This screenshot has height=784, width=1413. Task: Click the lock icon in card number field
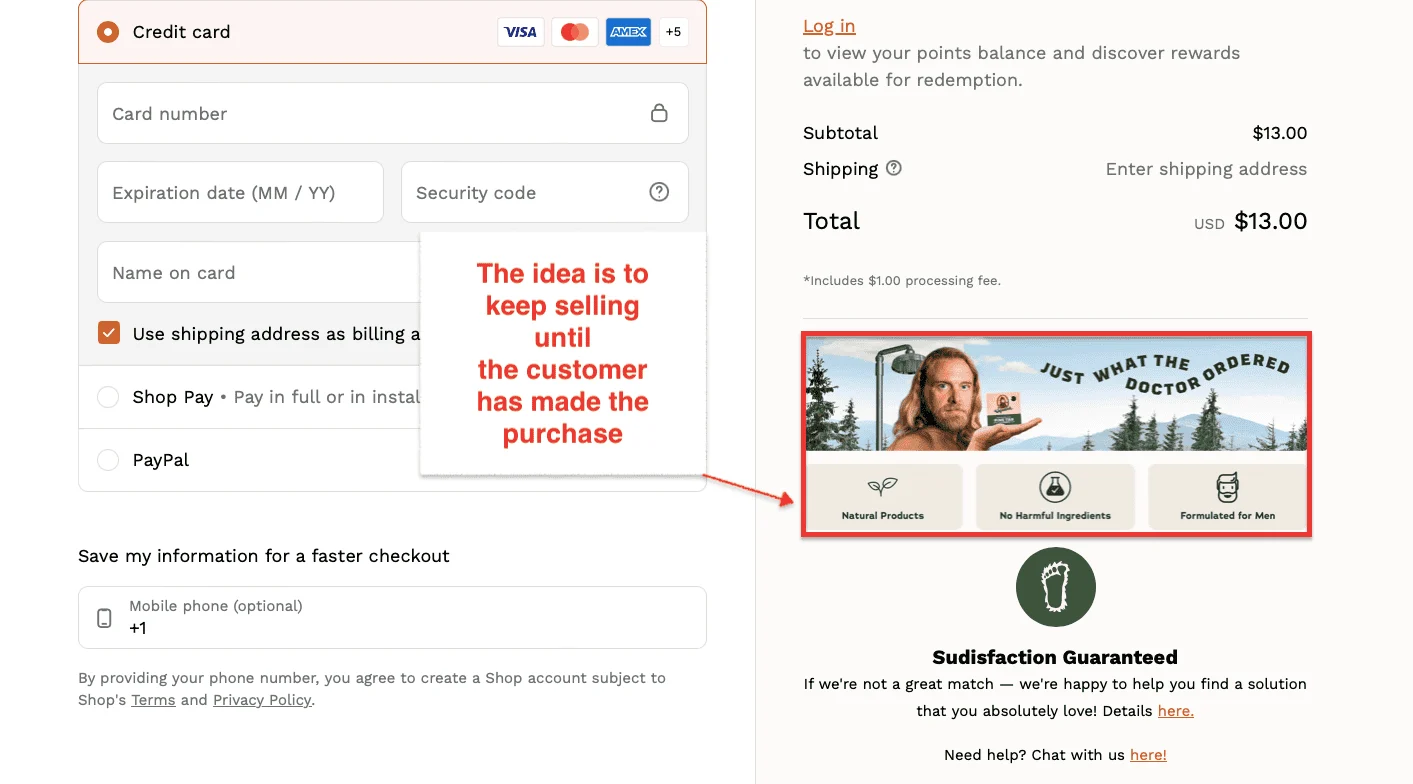pyautogui.click(x=659, y=113)
